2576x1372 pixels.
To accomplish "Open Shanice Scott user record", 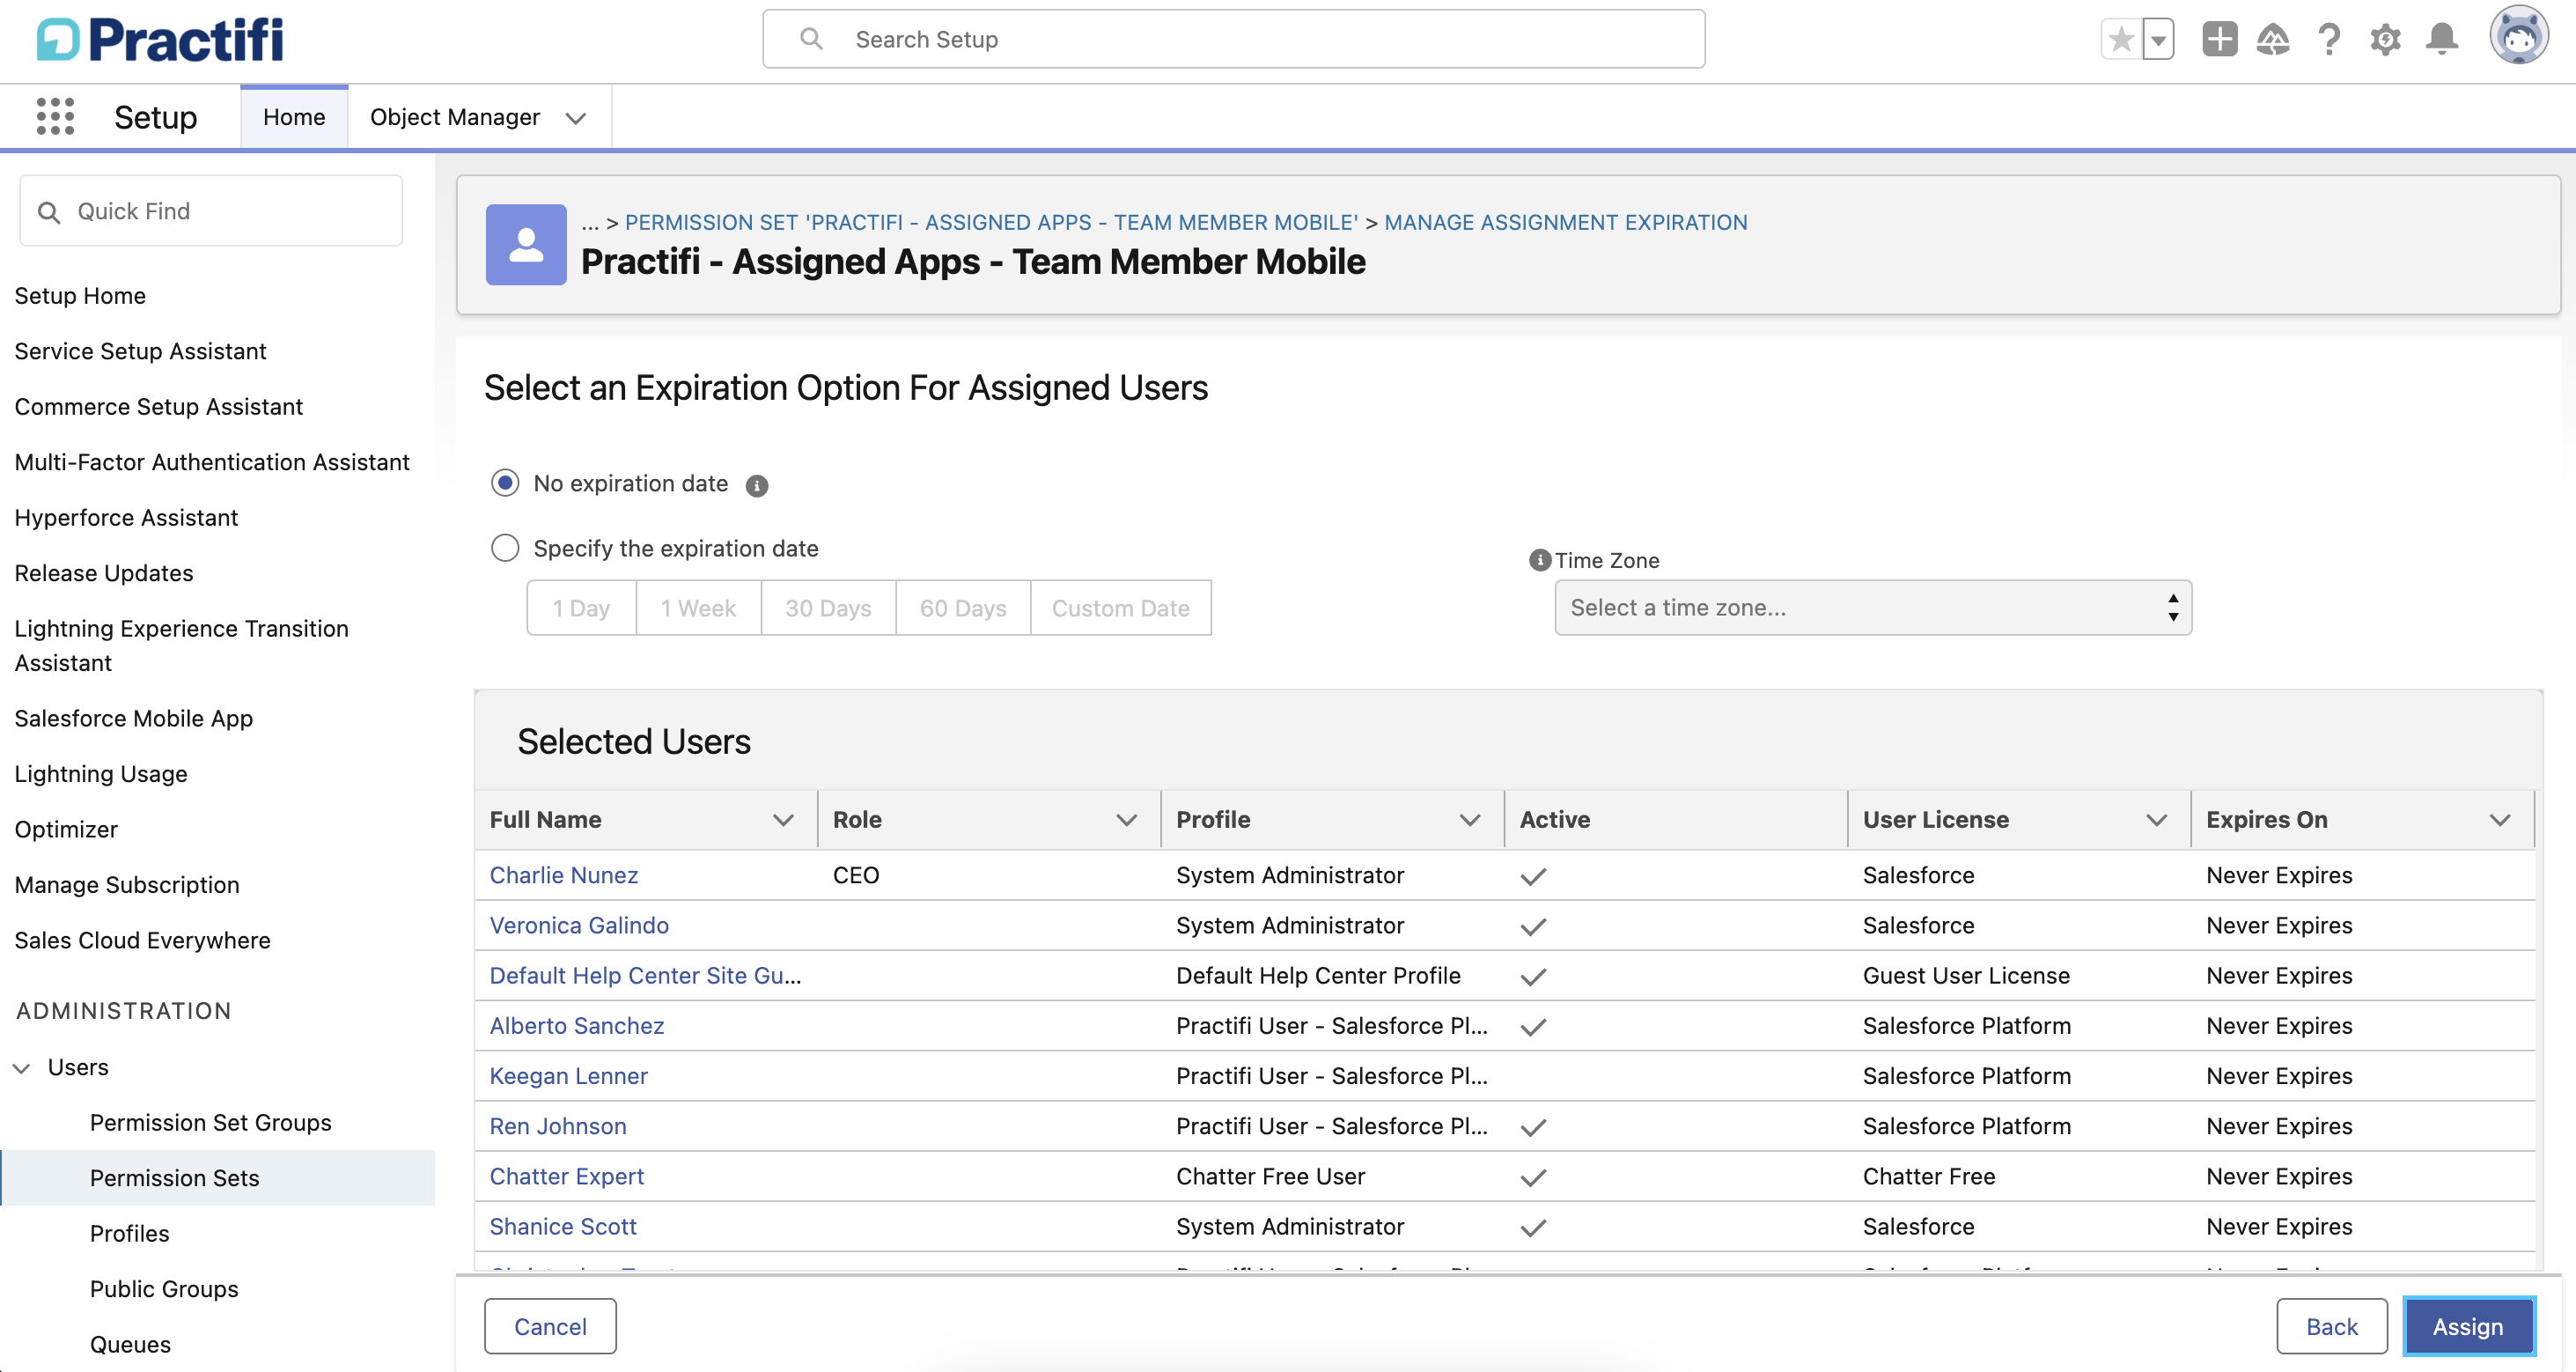I will pyautogui.click(x=563, y=1226).
